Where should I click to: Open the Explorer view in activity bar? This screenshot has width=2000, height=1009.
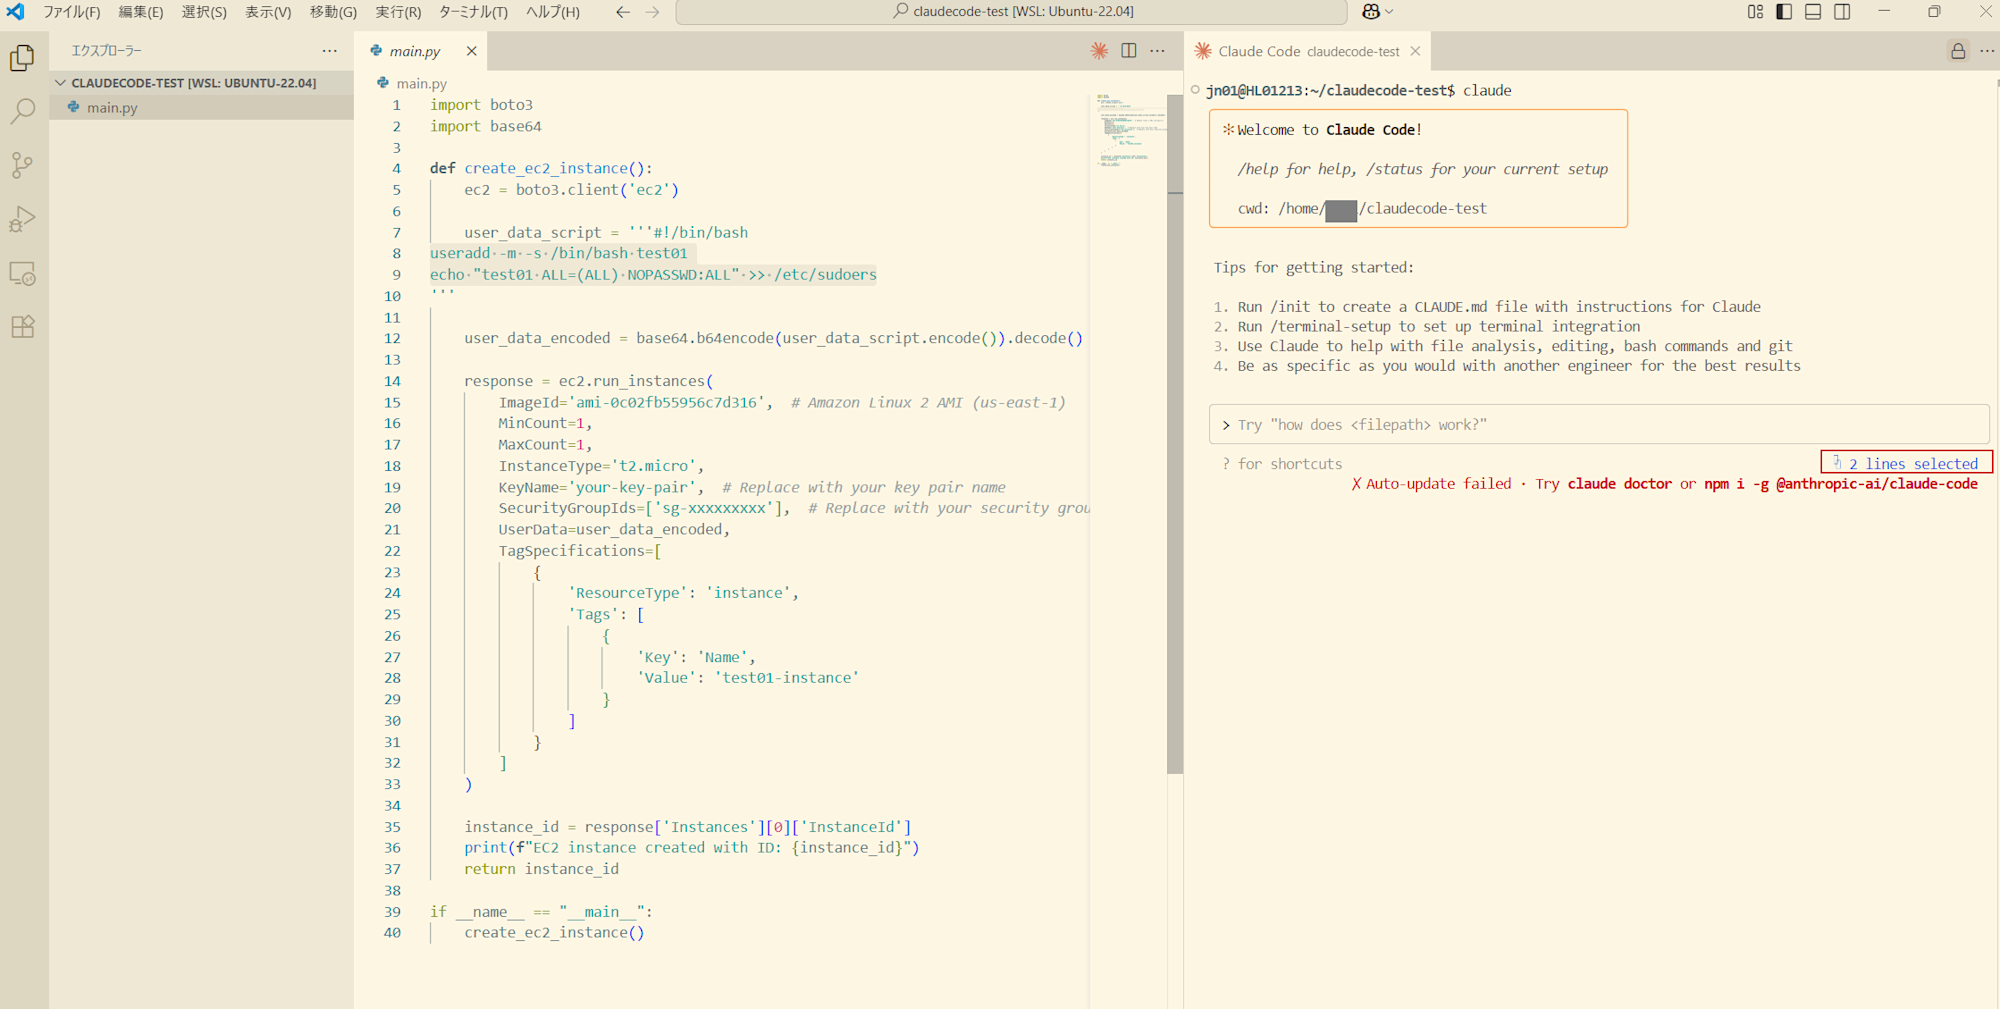(22, 58)
